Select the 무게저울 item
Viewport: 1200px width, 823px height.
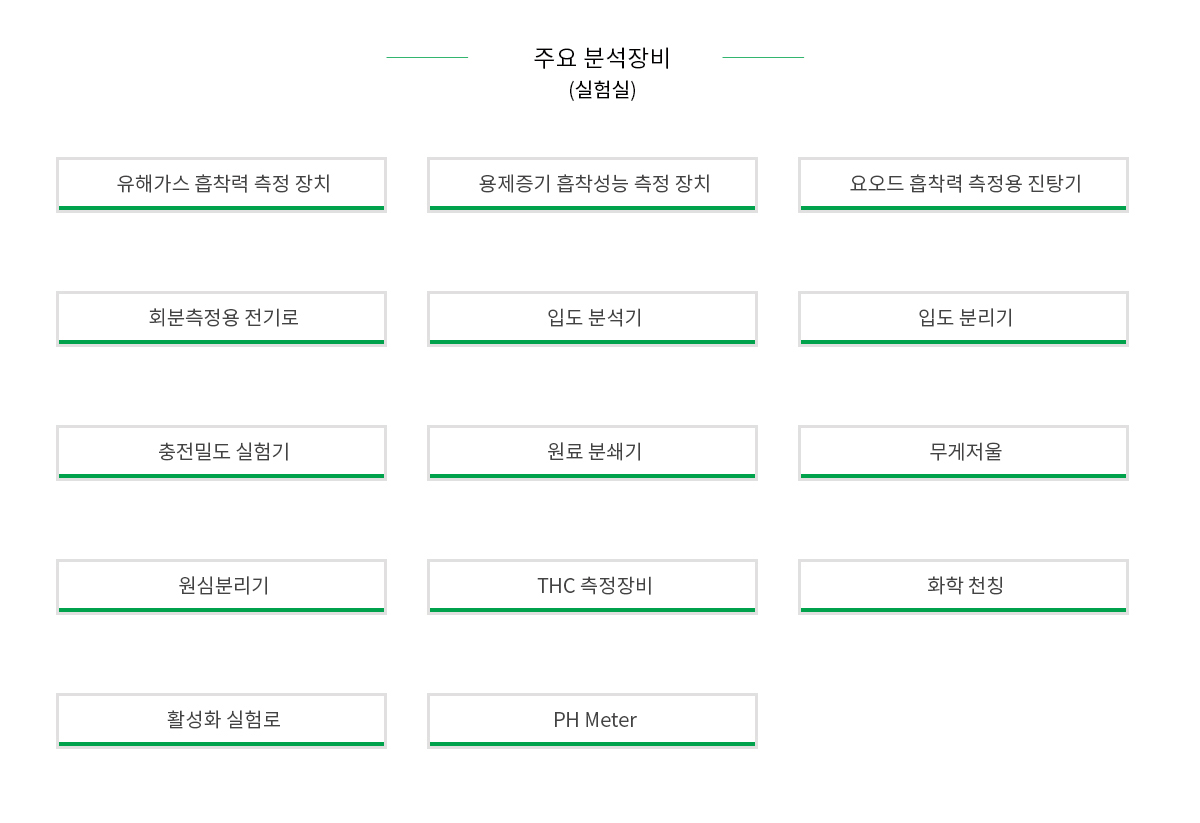(963, 452)
